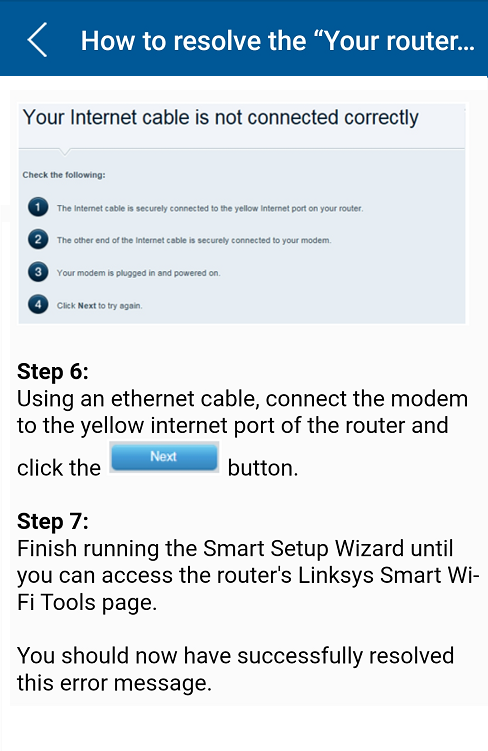This screenshot has width=488, height=751.
Task: Tap the number 3 circle icon
Action: pyautogui.click(x=38, y=272)
